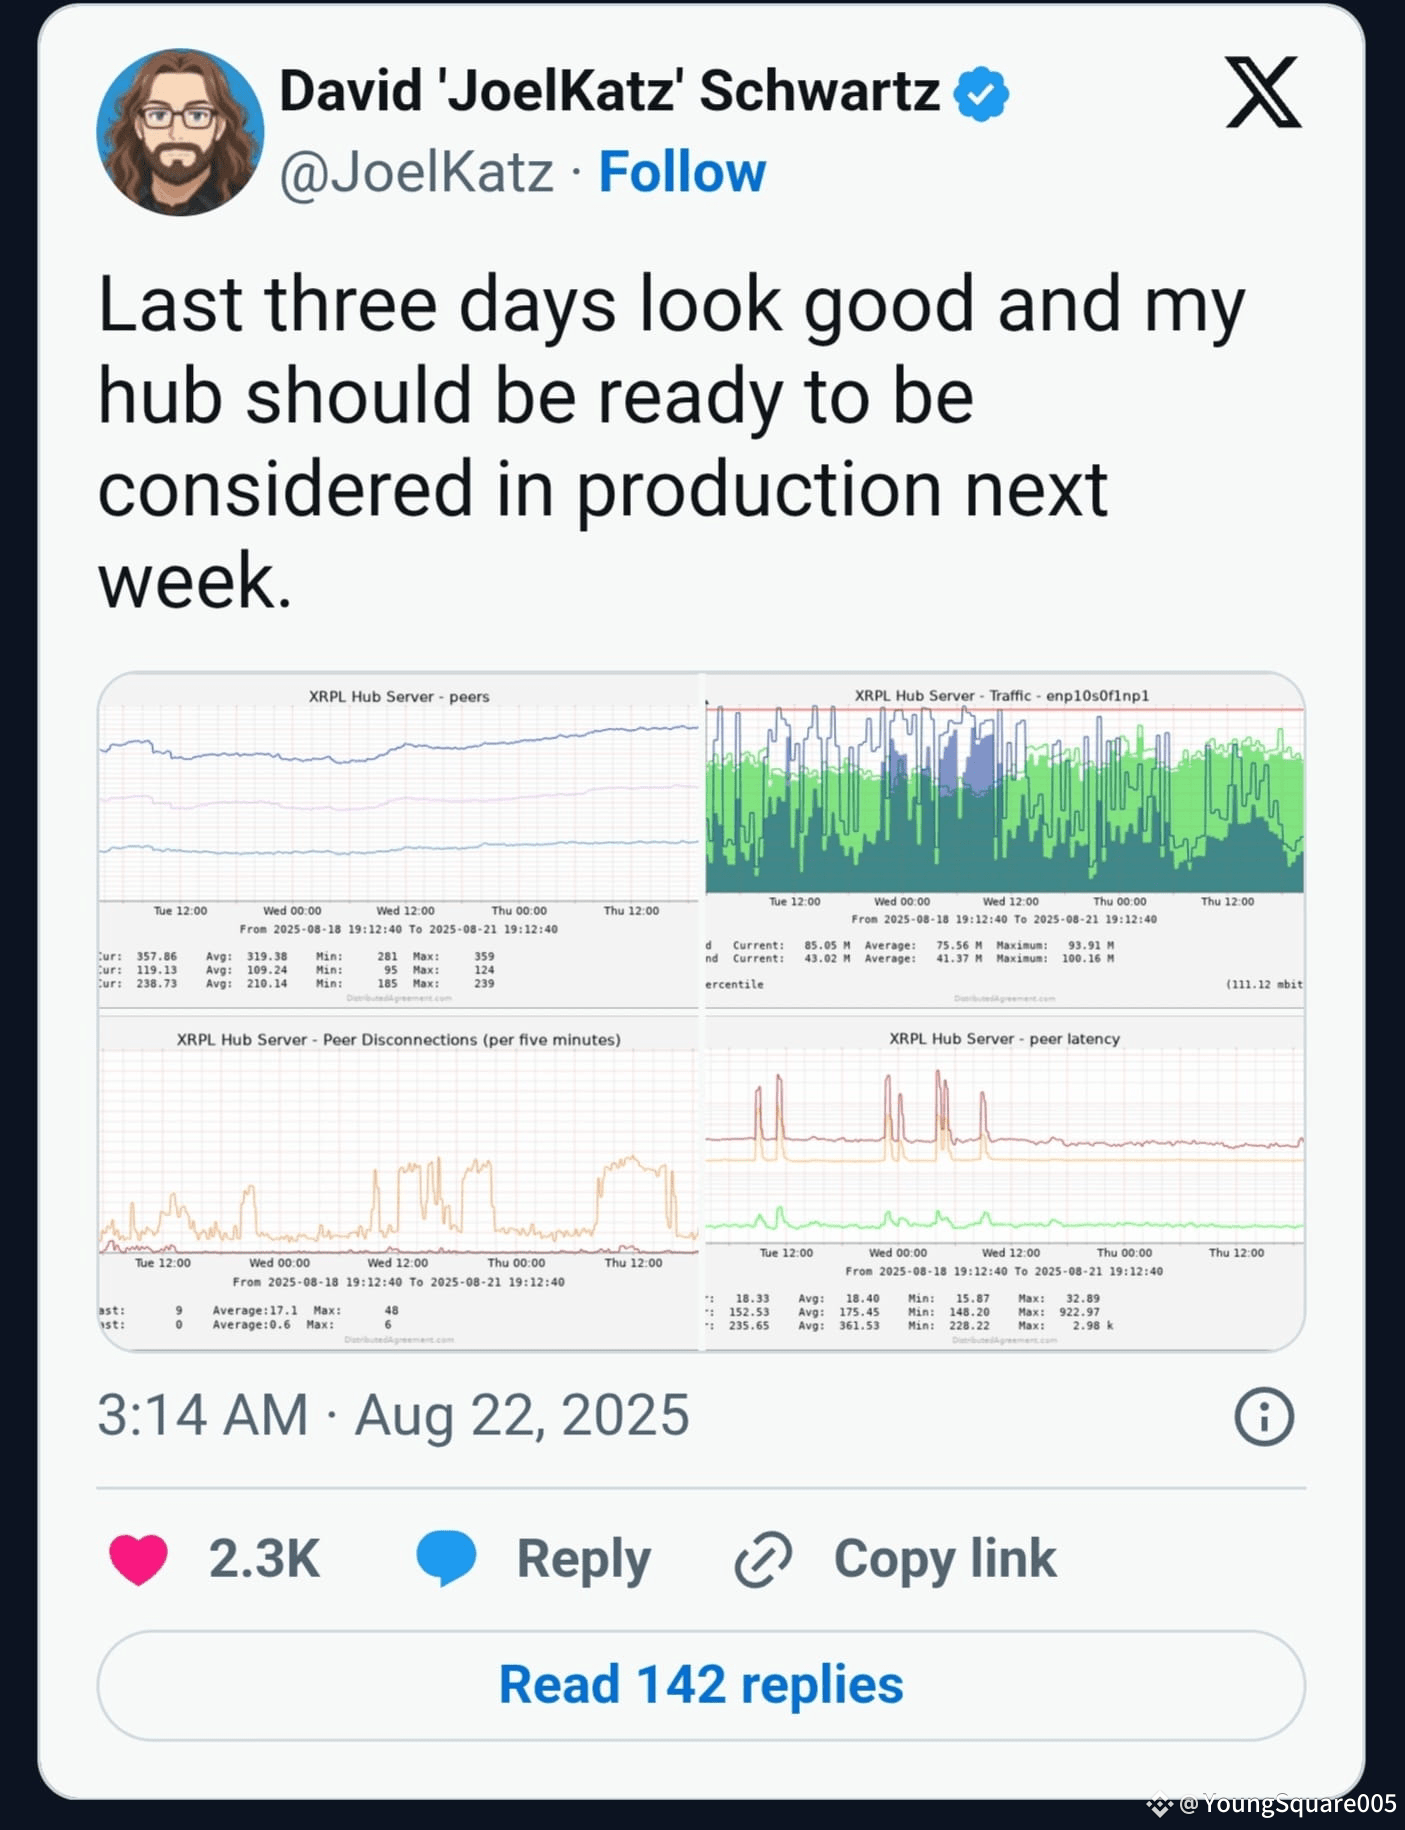Viewport: 1405px width, 1830px height.
Task: Open the Read 142 replies button
Action: tap(701, 1685)
